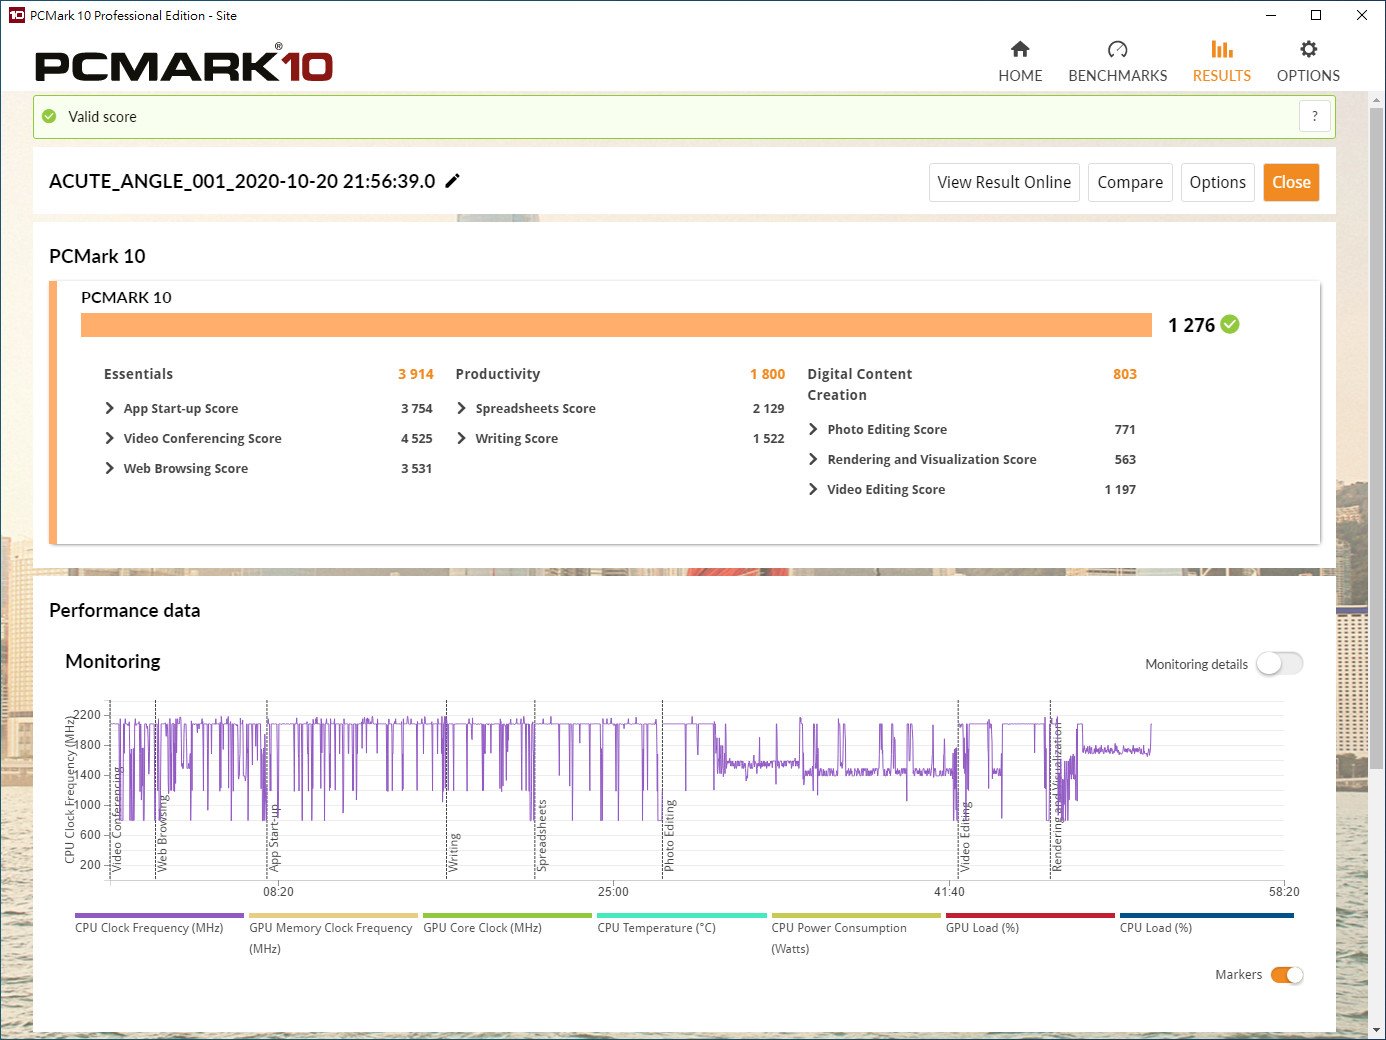The image size is (1386, 1040).
Task: Click the vertical scrollbar down arrow
Action: tap(1377, 1029)
